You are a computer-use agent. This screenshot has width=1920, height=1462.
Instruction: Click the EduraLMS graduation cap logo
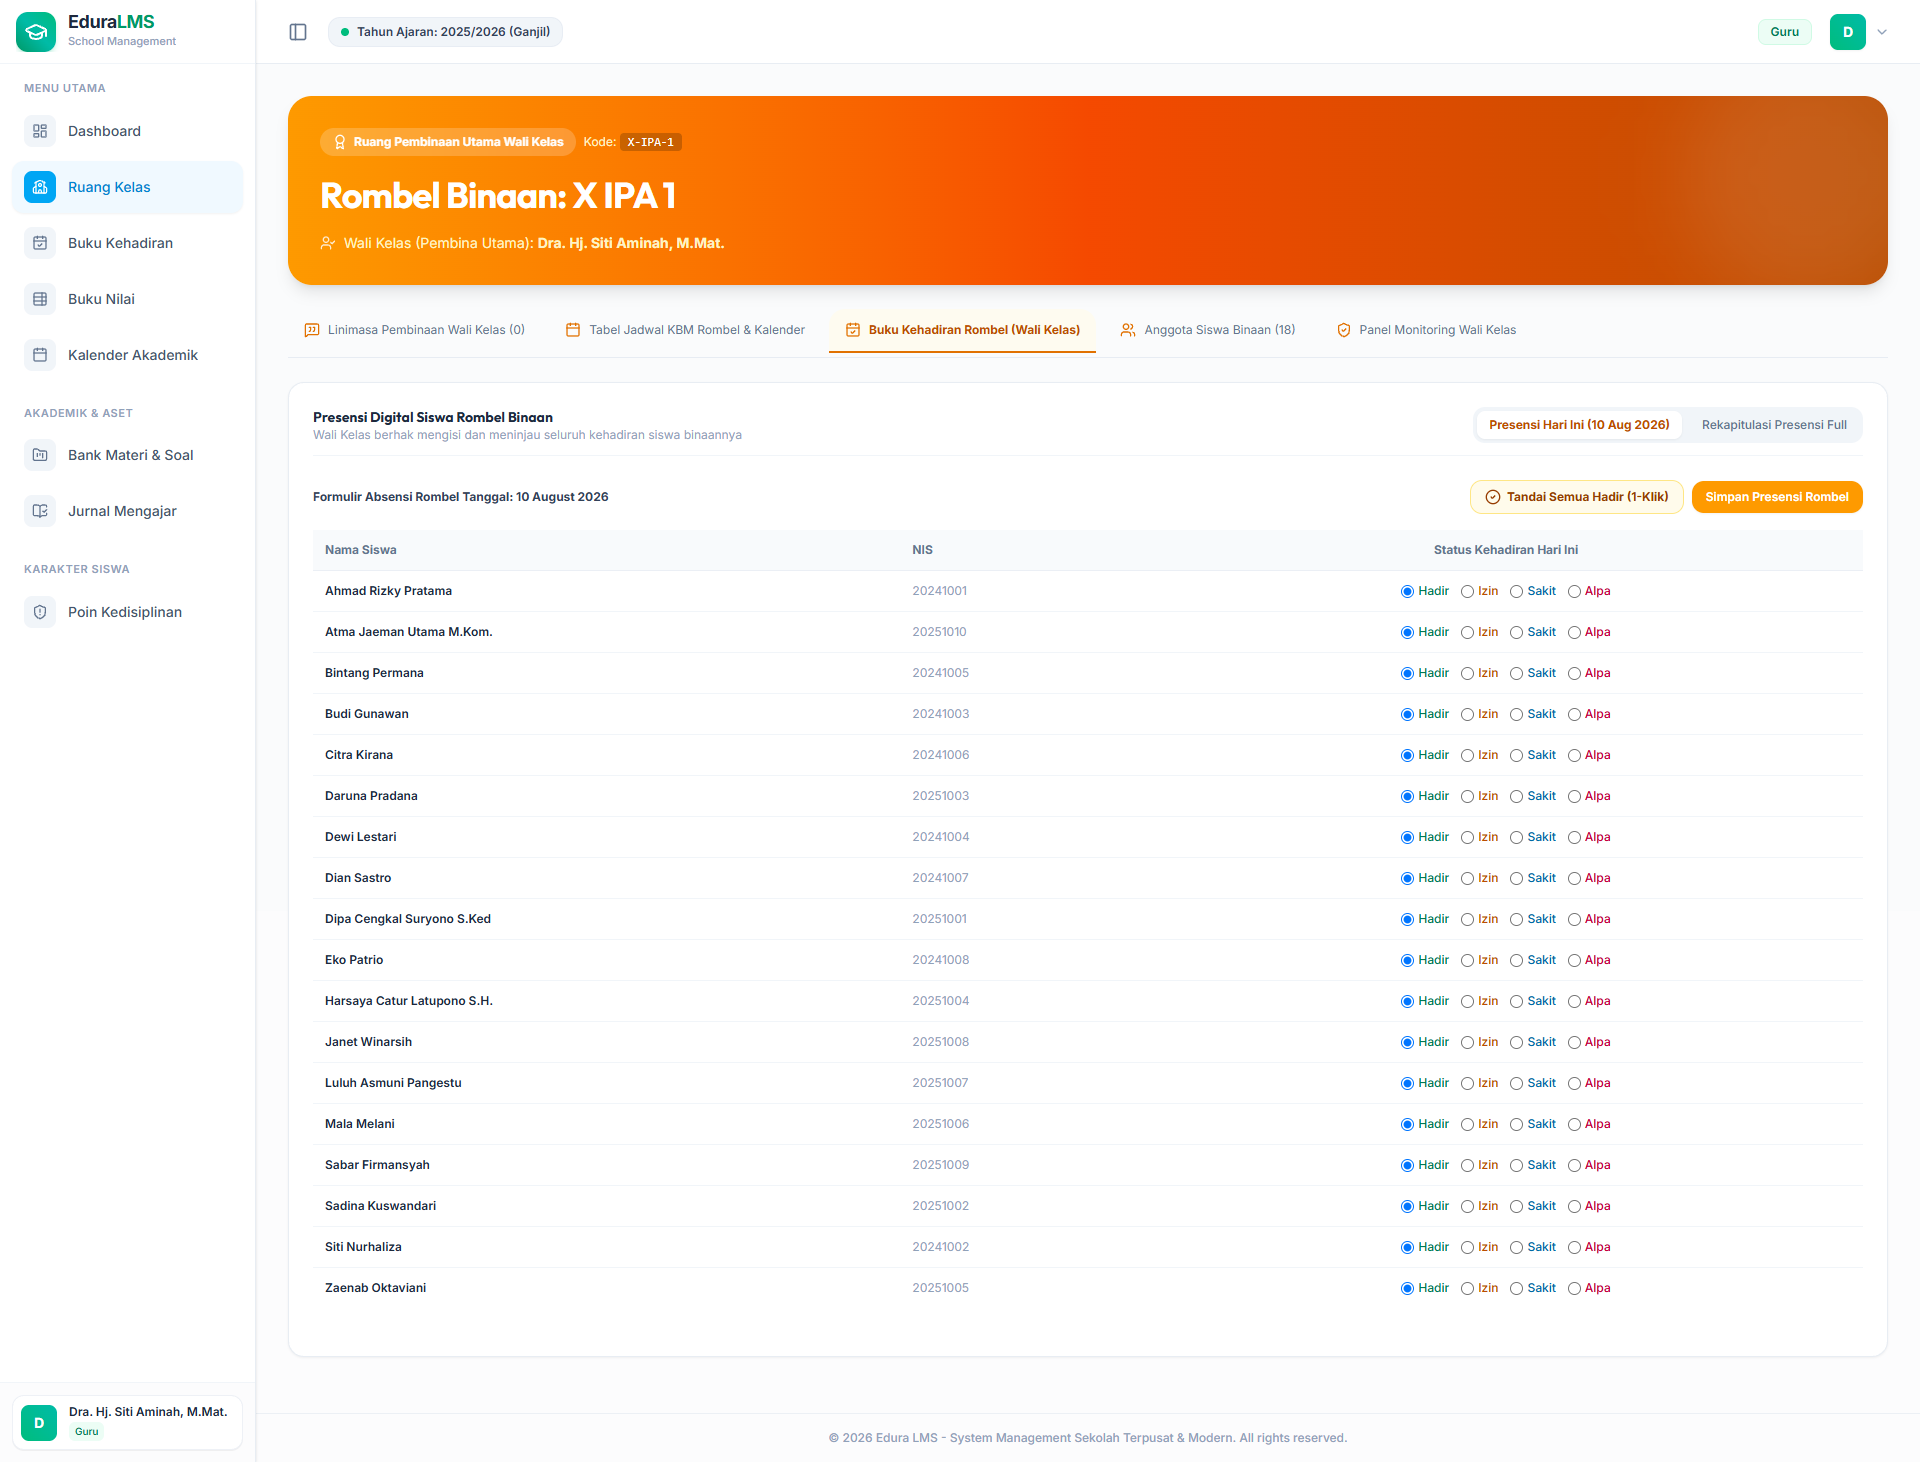(36, 32)
